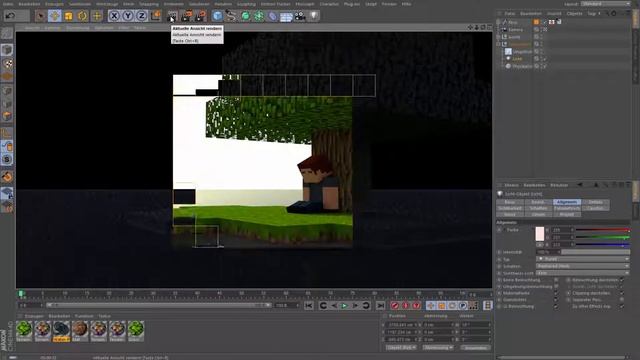Viewport: 640px width, 360px height.
Task: Adjust the blue color slider
Action: point(603,244)
